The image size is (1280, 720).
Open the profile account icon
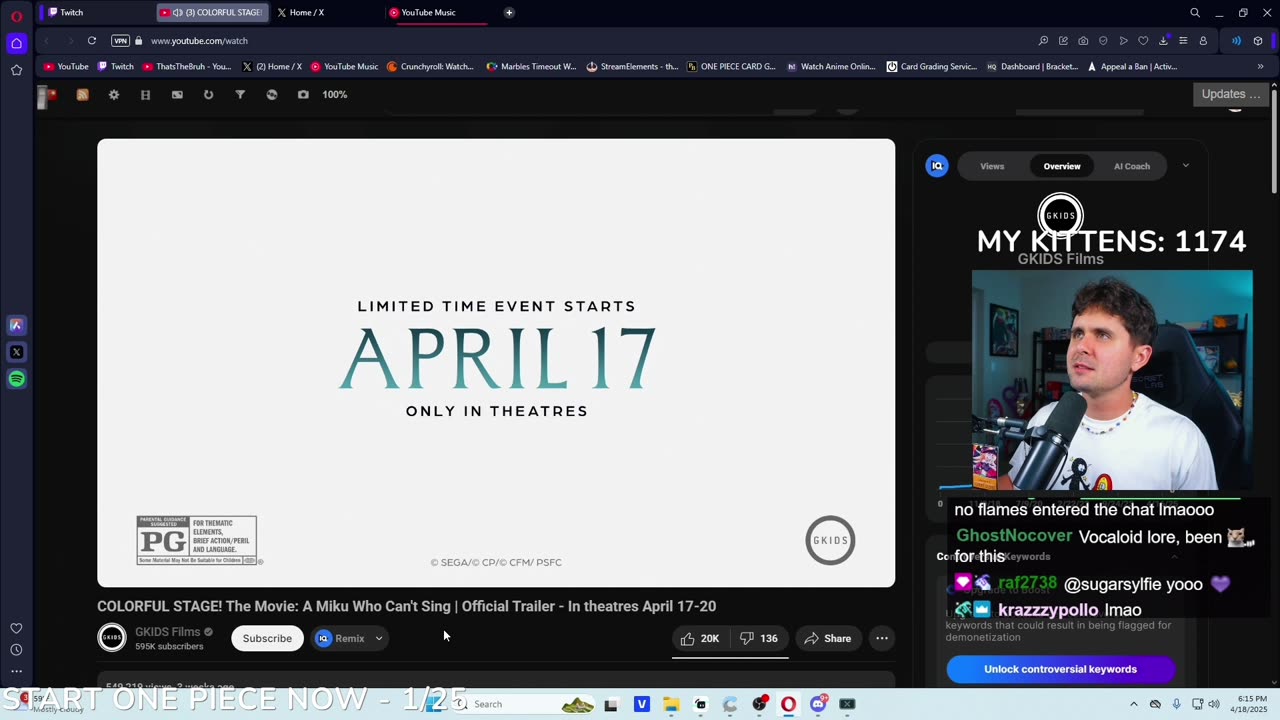(x=1203, y=41)
